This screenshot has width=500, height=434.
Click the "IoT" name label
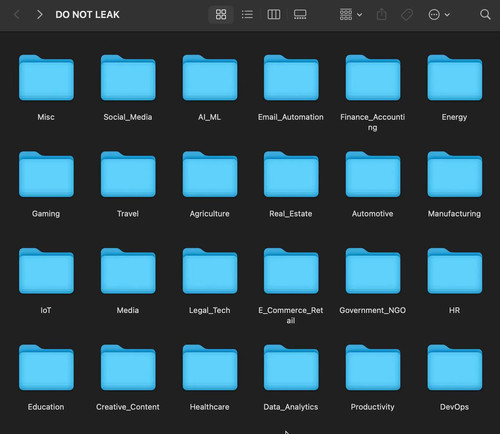[46, 310]
